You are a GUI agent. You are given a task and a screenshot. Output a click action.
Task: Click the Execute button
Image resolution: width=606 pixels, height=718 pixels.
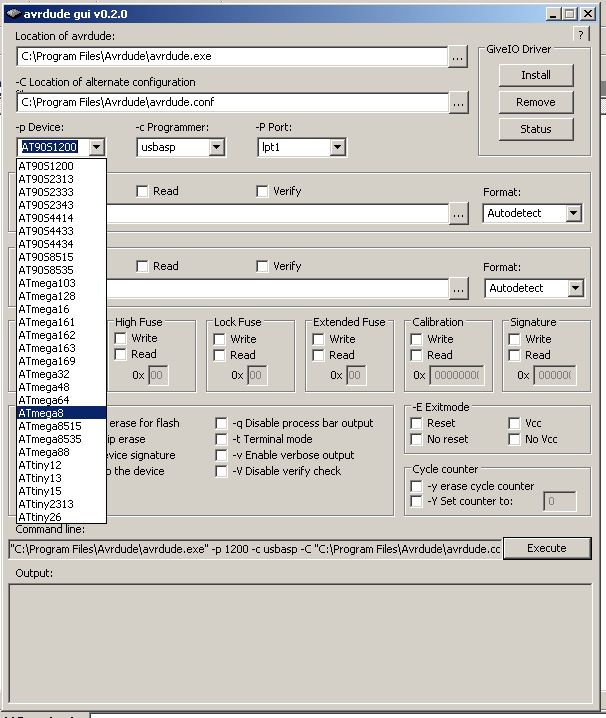pyautogui.click(x=547, y=548)
